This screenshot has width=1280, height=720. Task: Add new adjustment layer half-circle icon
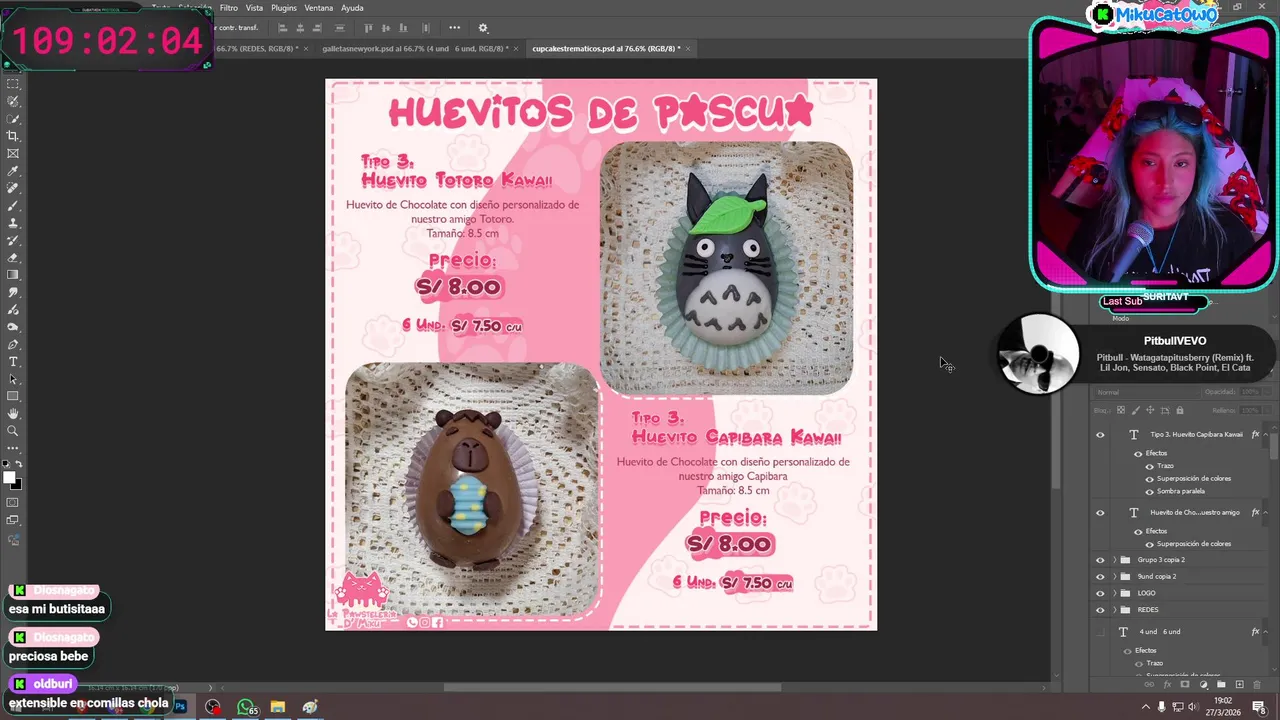coord(1203,685)
